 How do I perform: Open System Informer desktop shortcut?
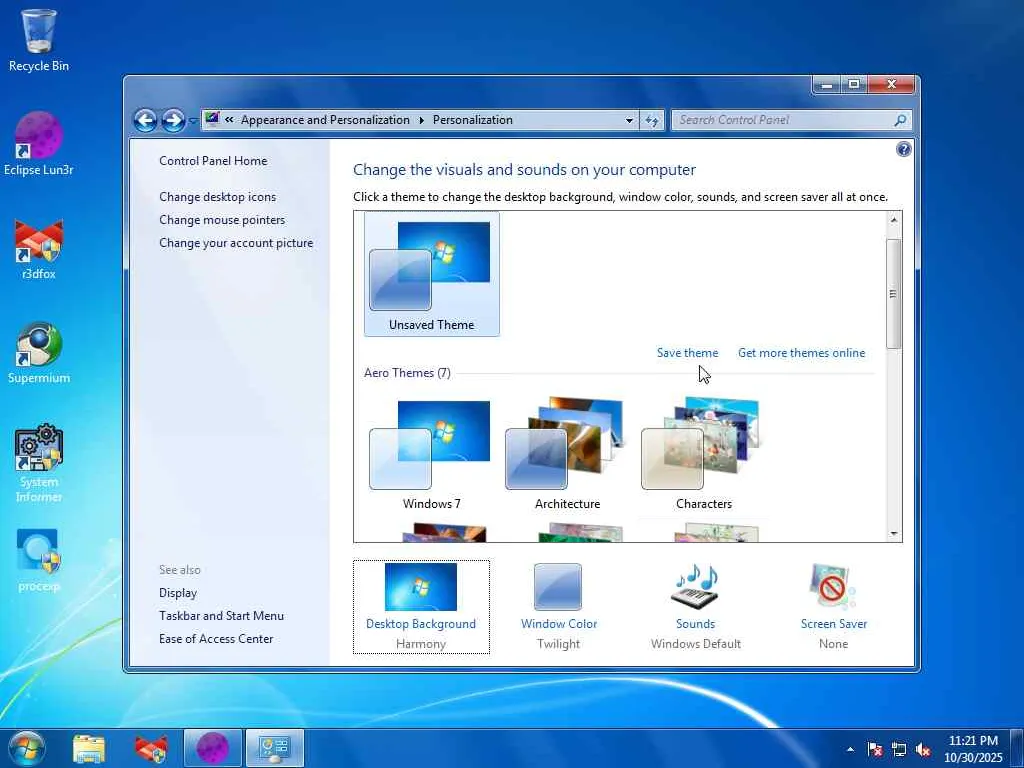click(39, 464)
